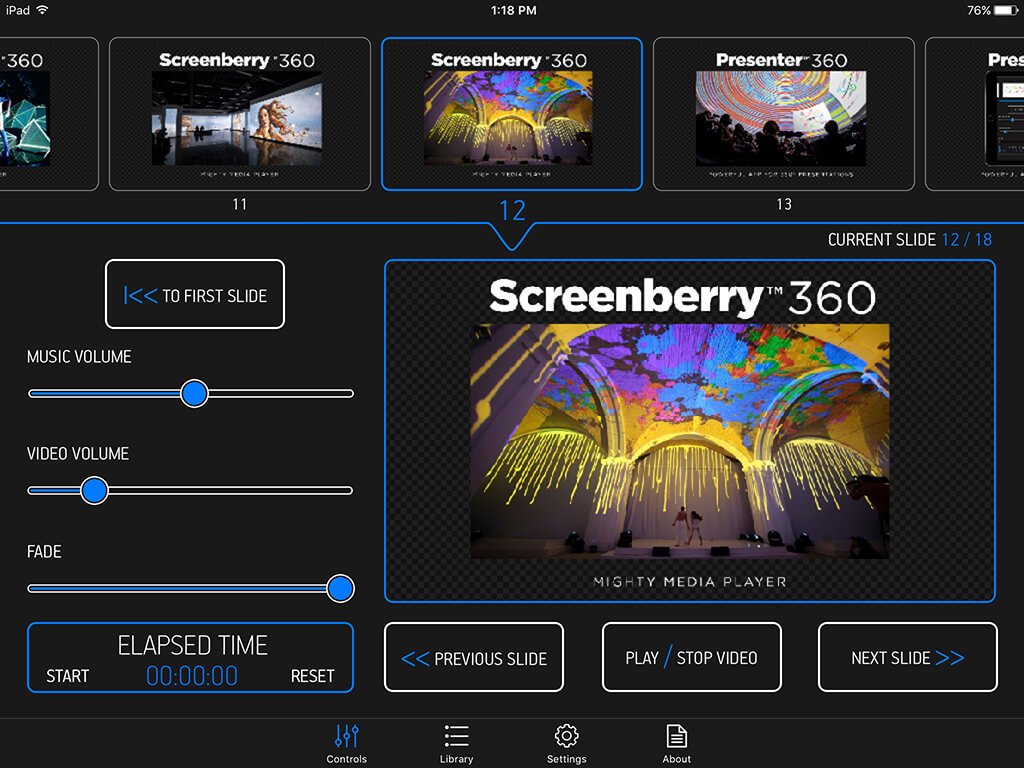Click the highlighted slide number 12 label
Image resolution: width=1024 pixels, height=768 pixels.
click(x=512, y=210)
